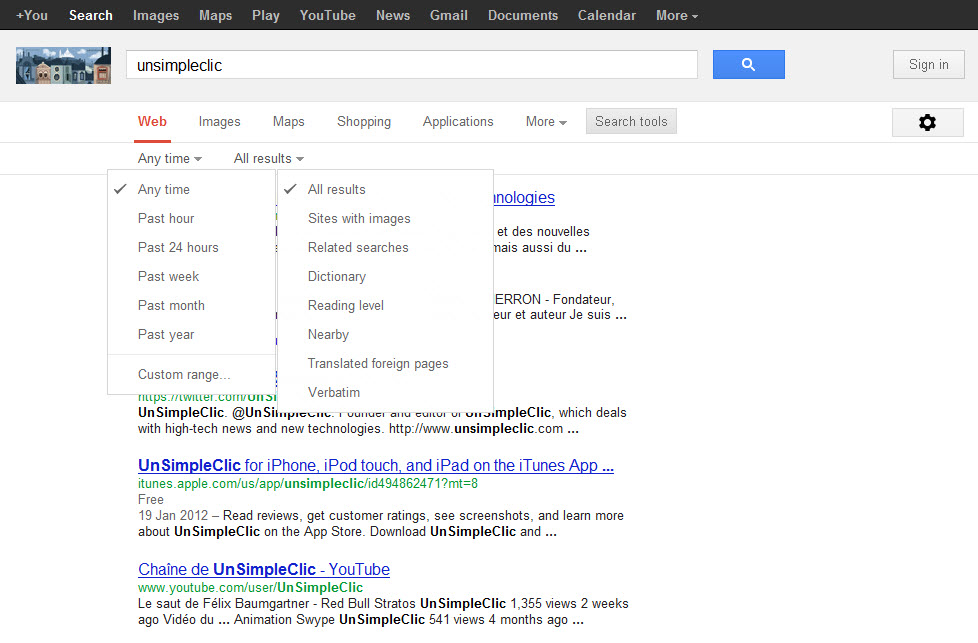Click Search in the black top bar
Viewport: 978px width, 643px height.
(91, 15)
